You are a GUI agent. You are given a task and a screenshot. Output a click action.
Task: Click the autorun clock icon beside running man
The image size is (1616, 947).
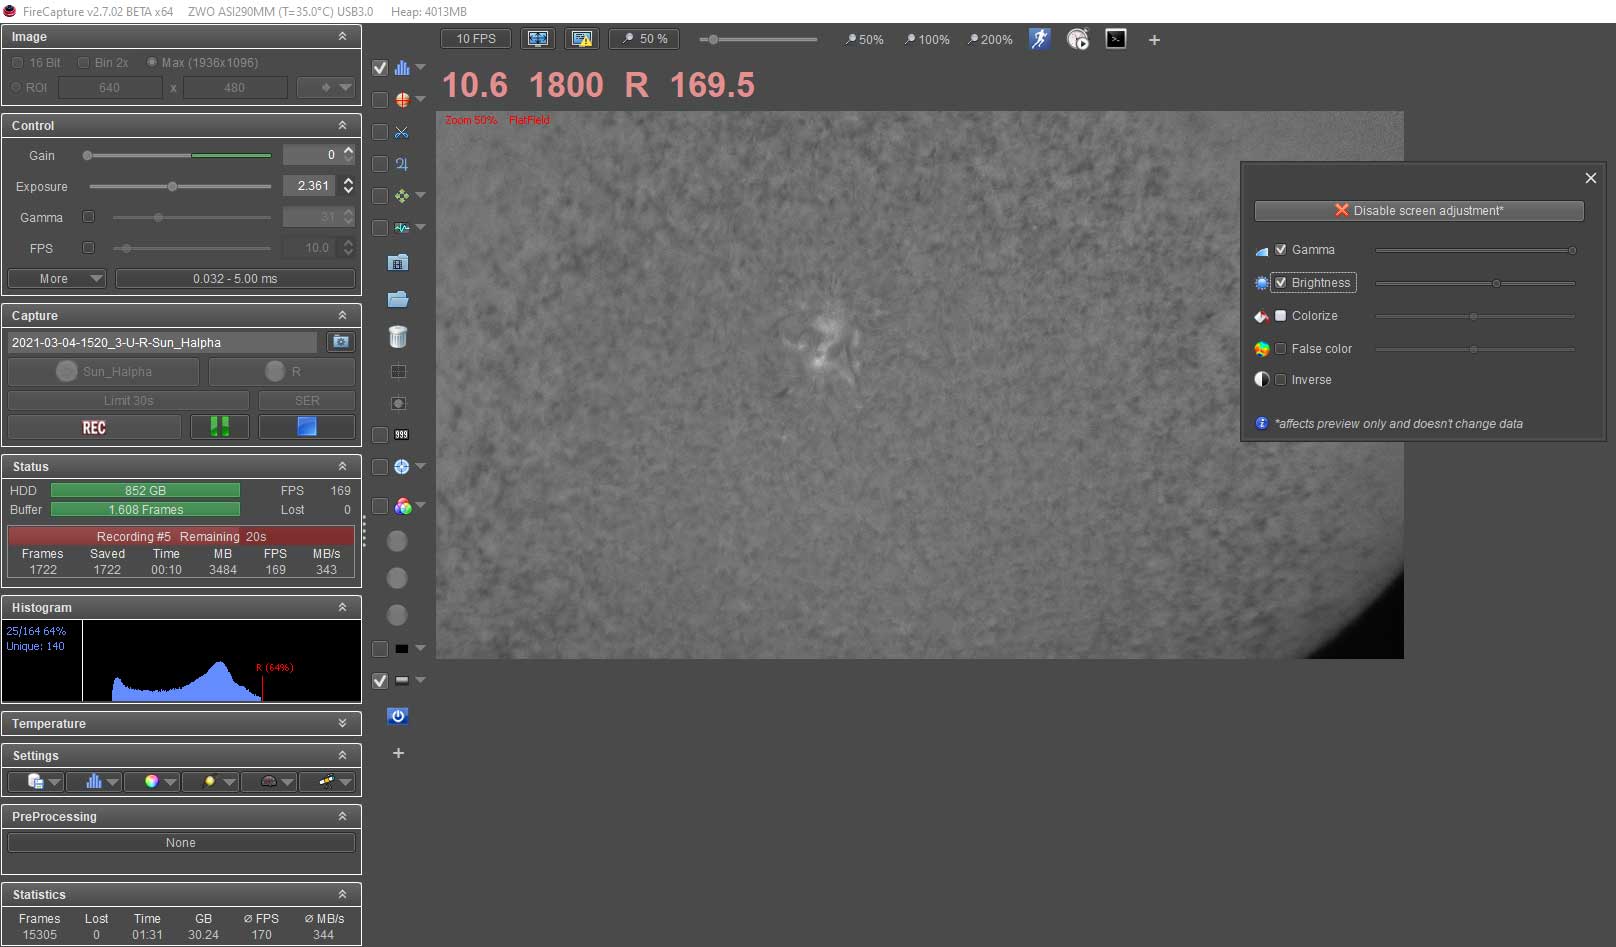1078,39
